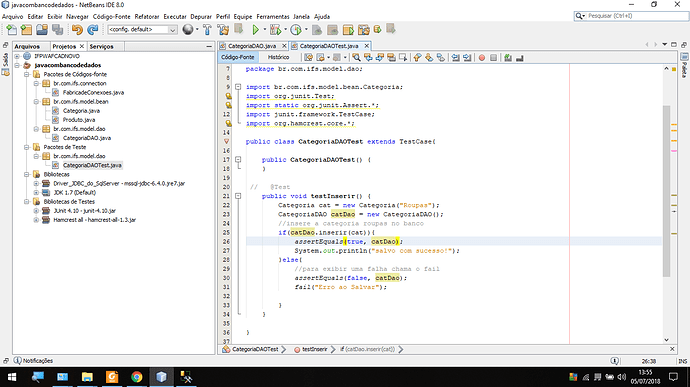Toggle fold on the CategoriaDAOTest constructor
This screenshot has width=690, height=387.
point(238,159)
